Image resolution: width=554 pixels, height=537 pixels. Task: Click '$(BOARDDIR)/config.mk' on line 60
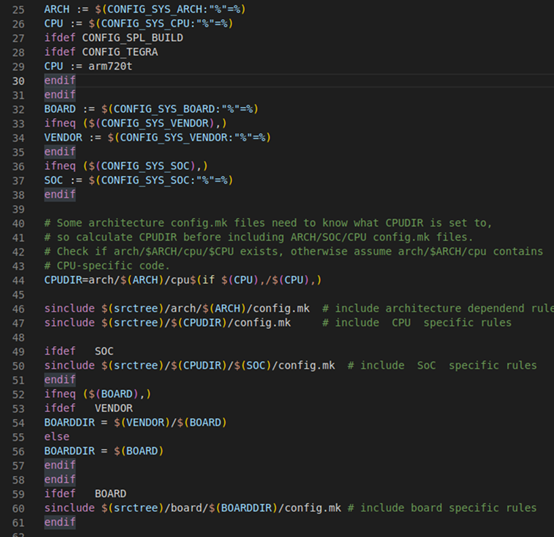pos(275,508)
